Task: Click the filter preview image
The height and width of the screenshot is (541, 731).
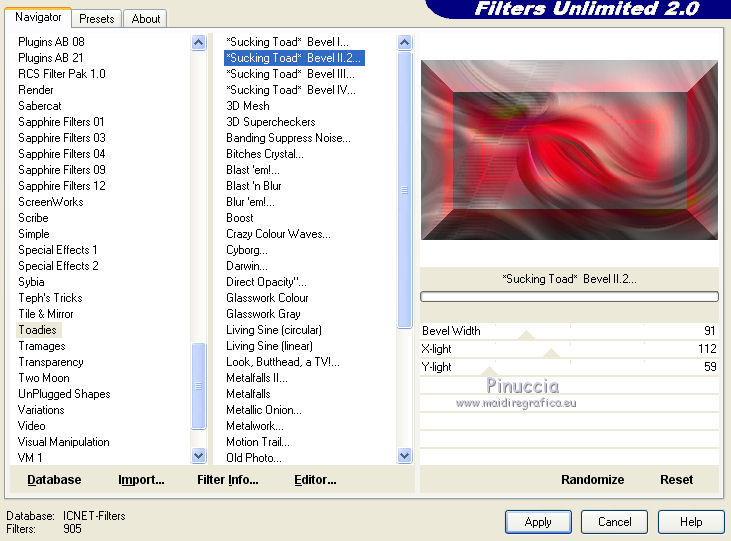Action: (569, 150)
